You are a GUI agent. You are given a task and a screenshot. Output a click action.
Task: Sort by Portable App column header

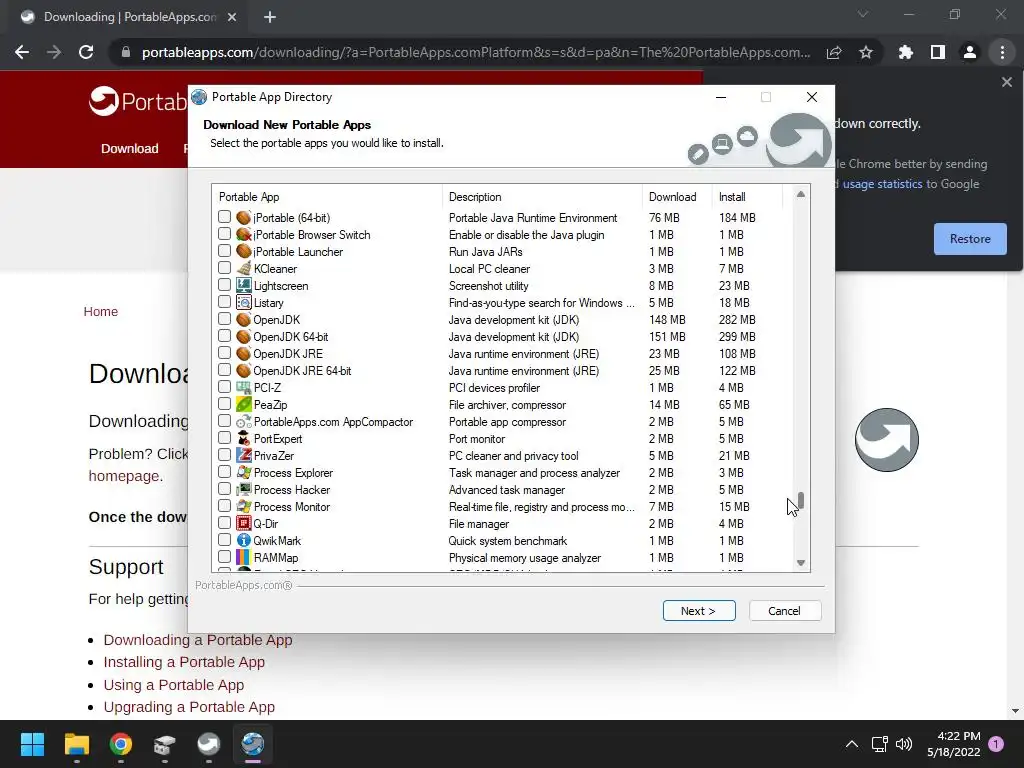pos(327,197)
